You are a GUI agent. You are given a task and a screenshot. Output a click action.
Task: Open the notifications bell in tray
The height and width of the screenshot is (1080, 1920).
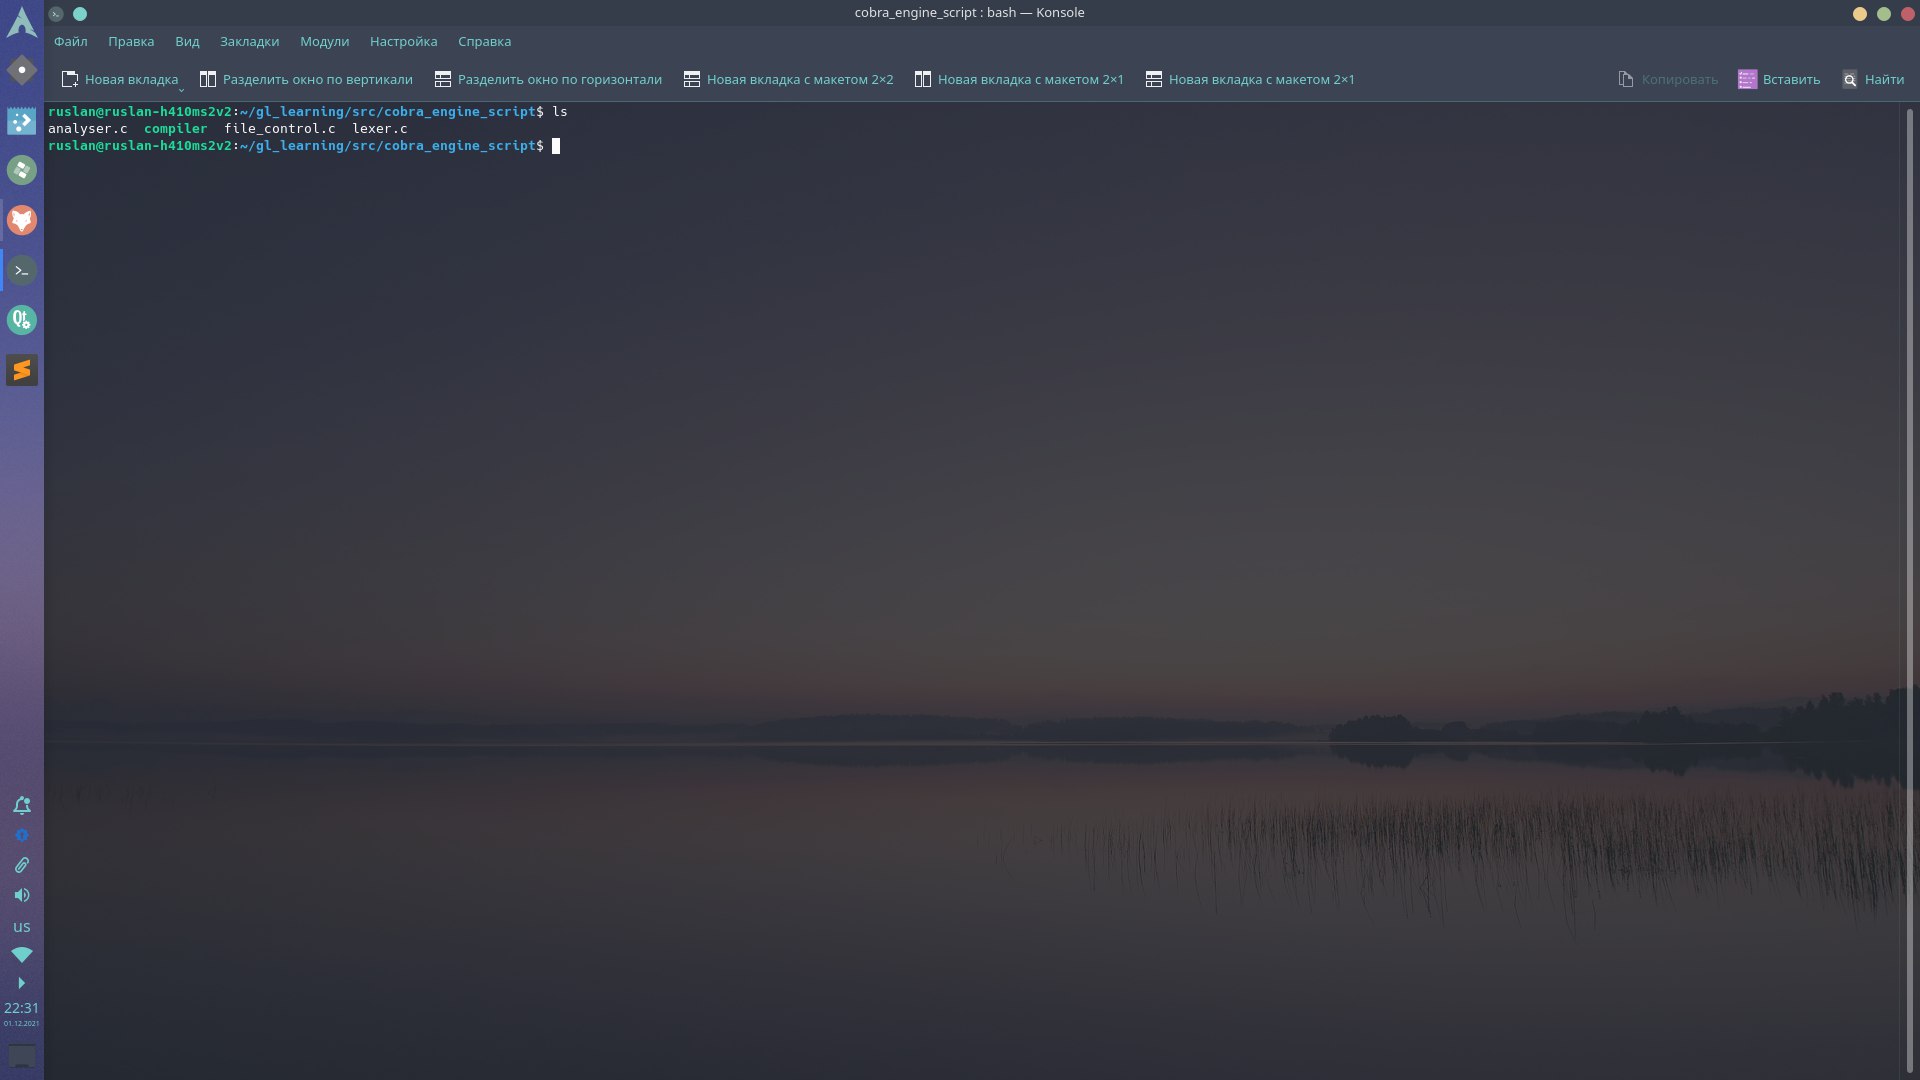(22, 805)
